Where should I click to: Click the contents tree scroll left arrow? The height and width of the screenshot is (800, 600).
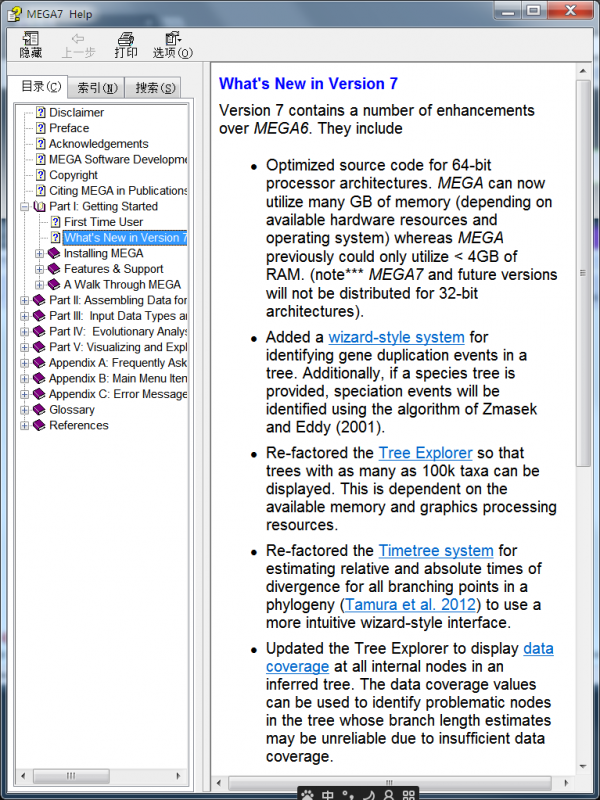[x=23, y=776]
